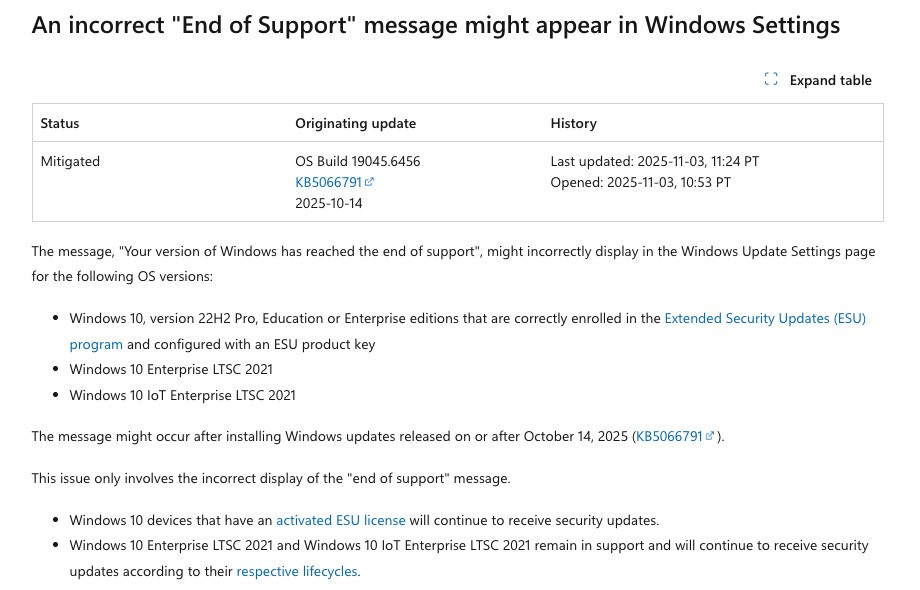Follow the "activated ESU license" link
Screen dimensions: 920x590
340,520
